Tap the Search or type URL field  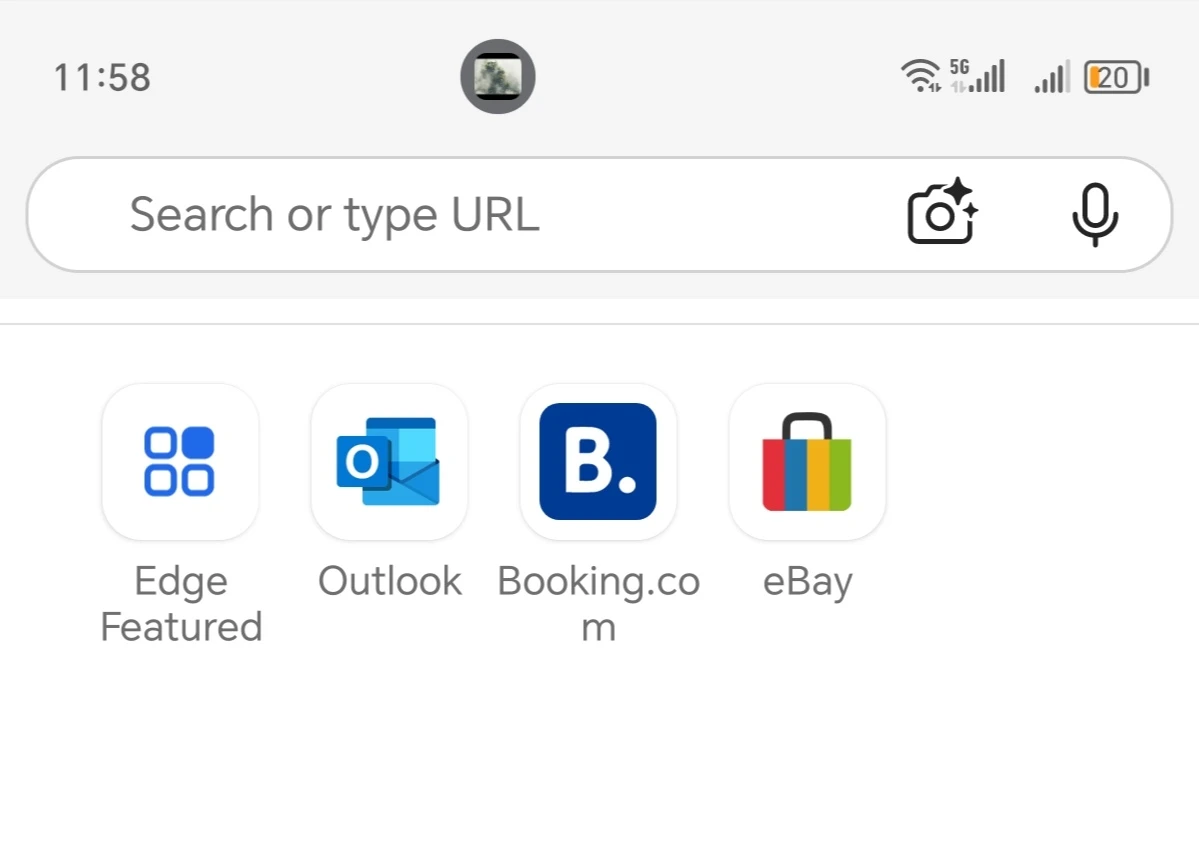(600, 214)
